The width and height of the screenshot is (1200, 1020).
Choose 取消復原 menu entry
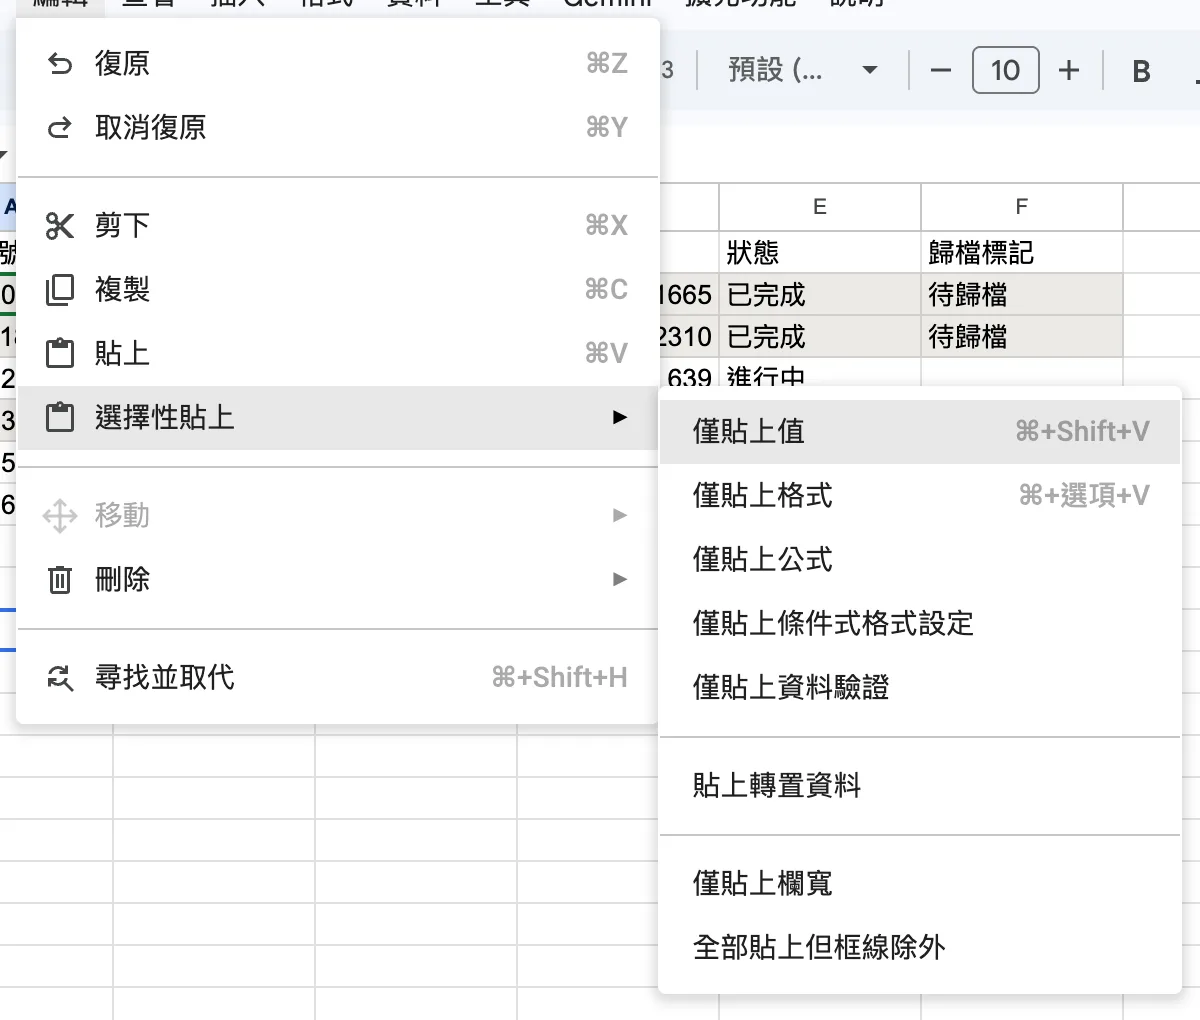[338, 128]
